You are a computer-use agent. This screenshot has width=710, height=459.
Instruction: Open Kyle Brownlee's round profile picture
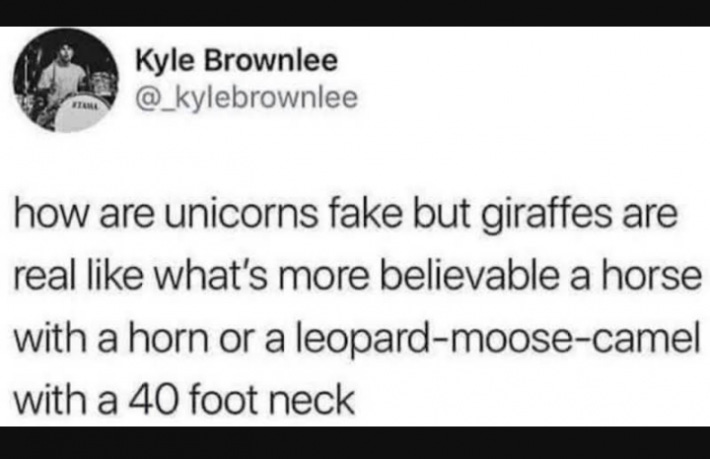pyautogui.click(x=66, y=80)
